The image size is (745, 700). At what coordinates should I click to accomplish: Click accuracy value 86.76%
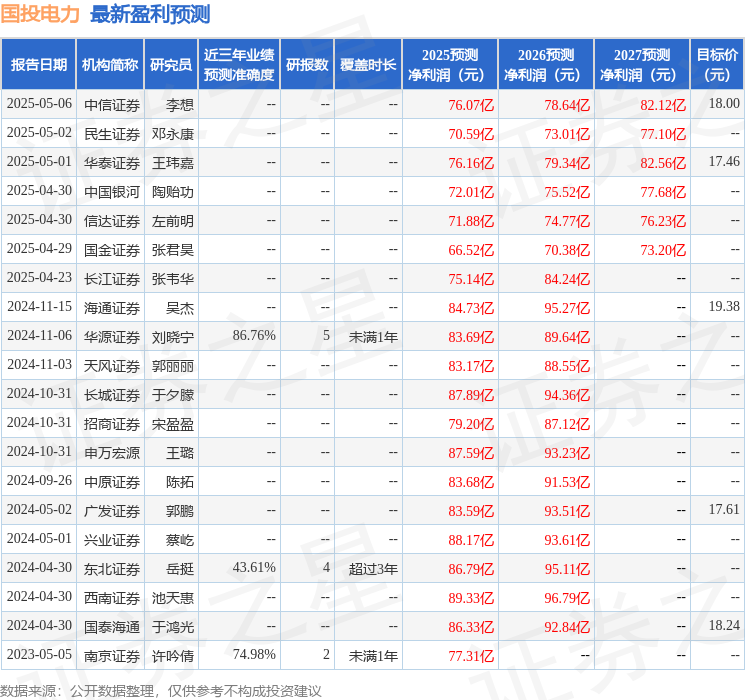click(x=254, y=336)
